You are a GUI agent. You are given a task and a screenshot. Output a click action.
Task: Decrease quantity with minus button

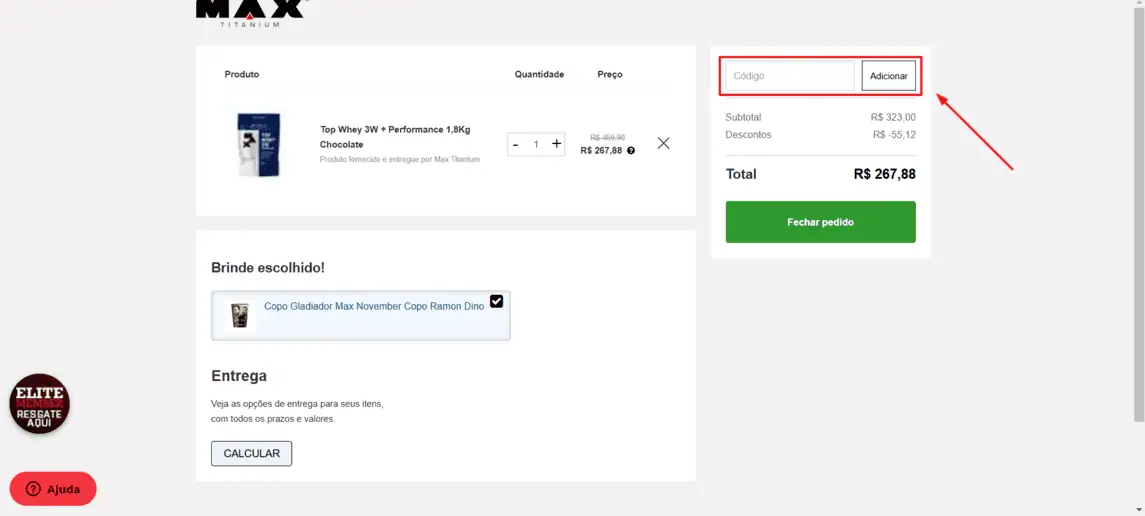tap(516, 144)
